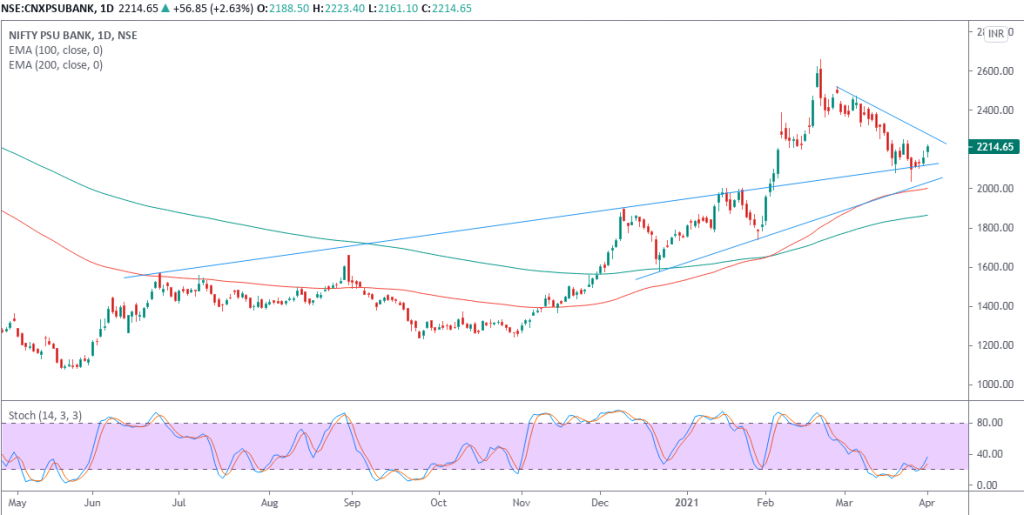Click the 1000.00 price axis label
Viewport: 1024px width, 515px height.
(x=995, y=384)
